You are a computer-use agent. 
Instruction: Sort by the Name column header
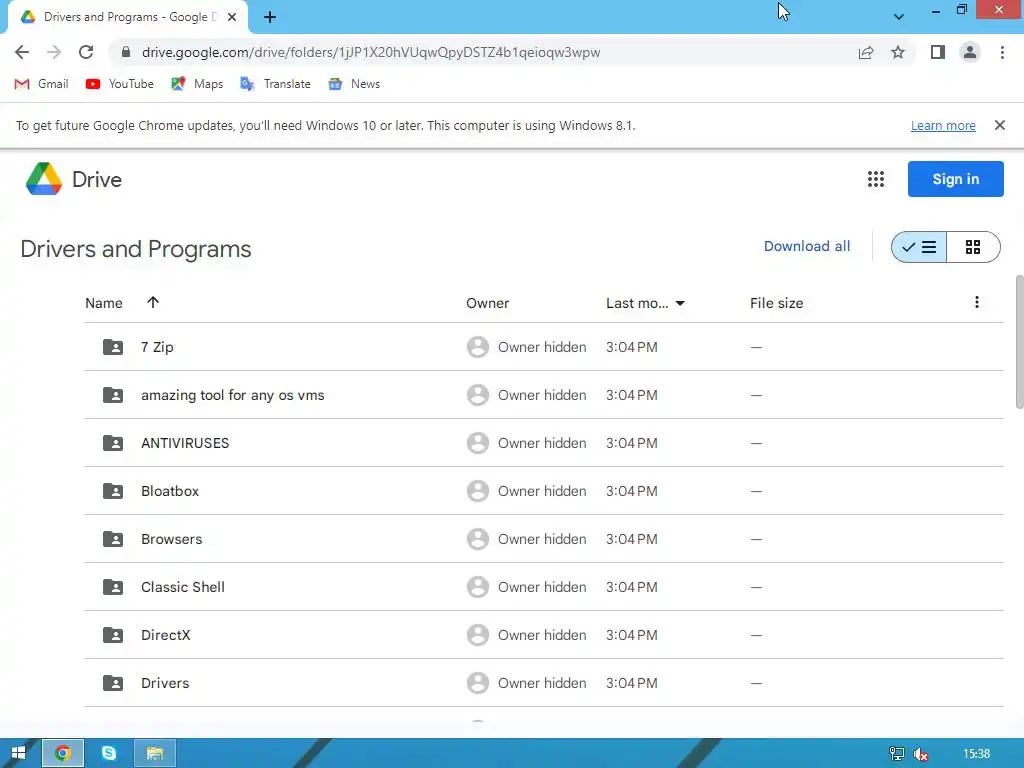click(104, 303)
